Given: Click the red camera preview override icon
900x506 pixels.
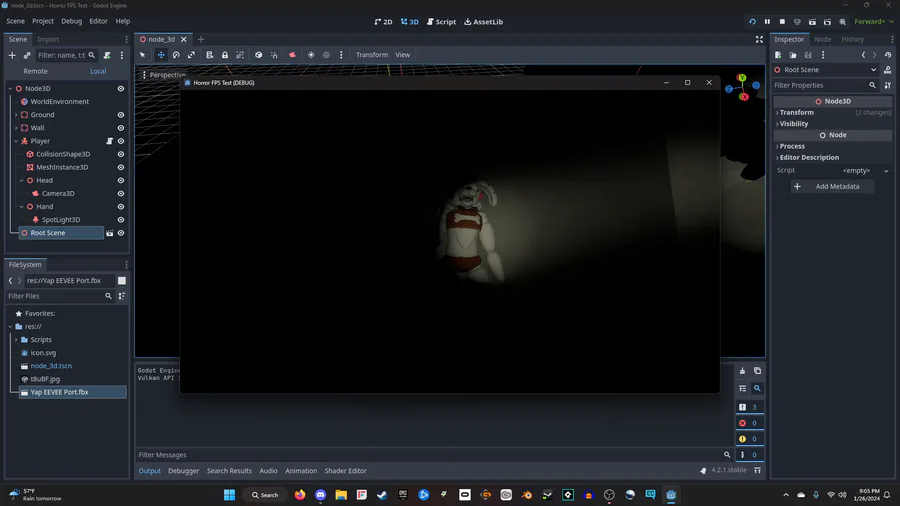Looking at the screenshot, I should (292, 55).
